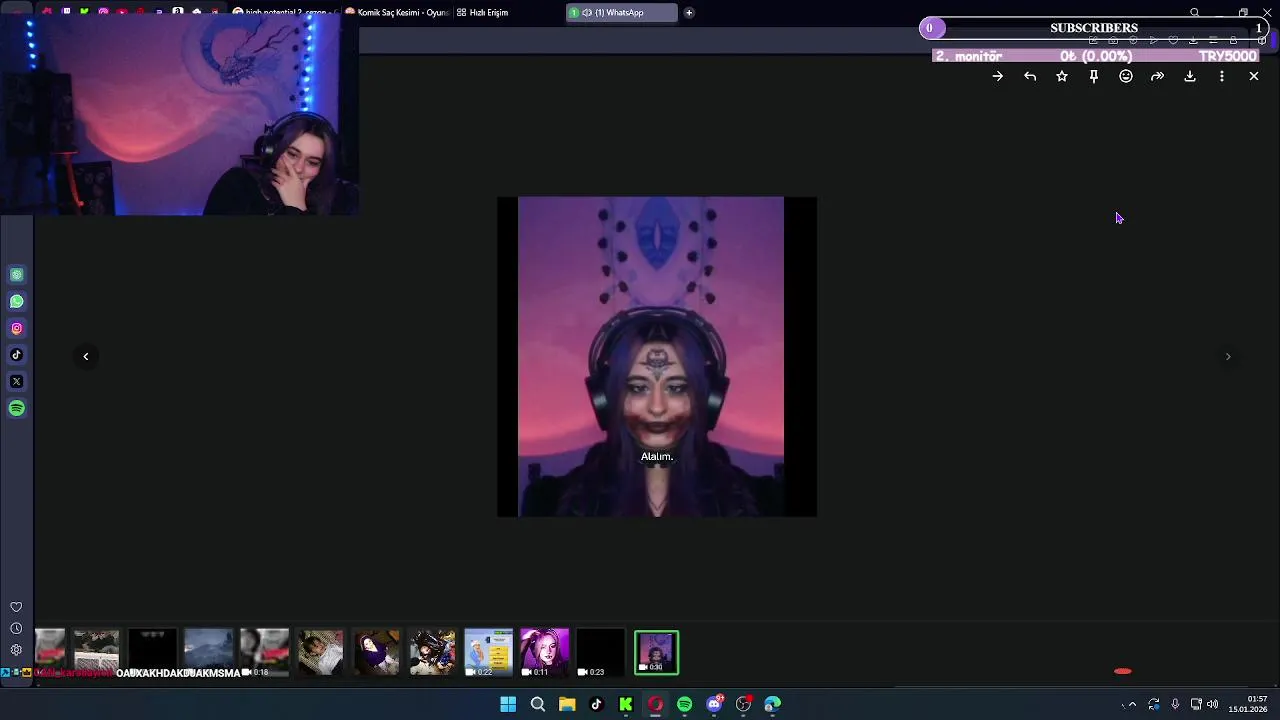Open Discord from the taskbar
This screenshot has height=720, width=1280.
click(x=714, y=704)
